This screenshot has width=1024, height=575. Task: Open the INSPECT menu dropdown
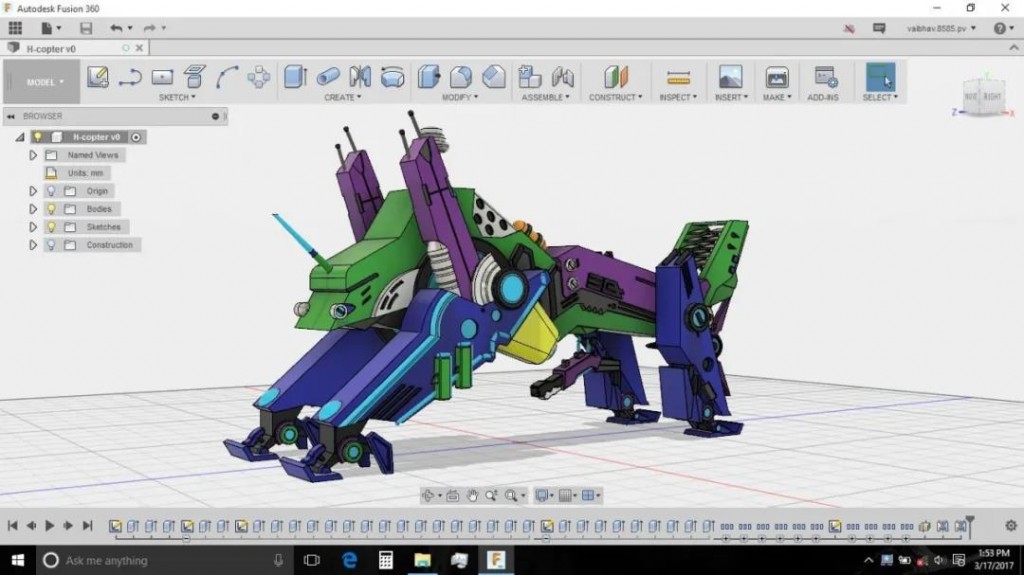coord(678,97)
